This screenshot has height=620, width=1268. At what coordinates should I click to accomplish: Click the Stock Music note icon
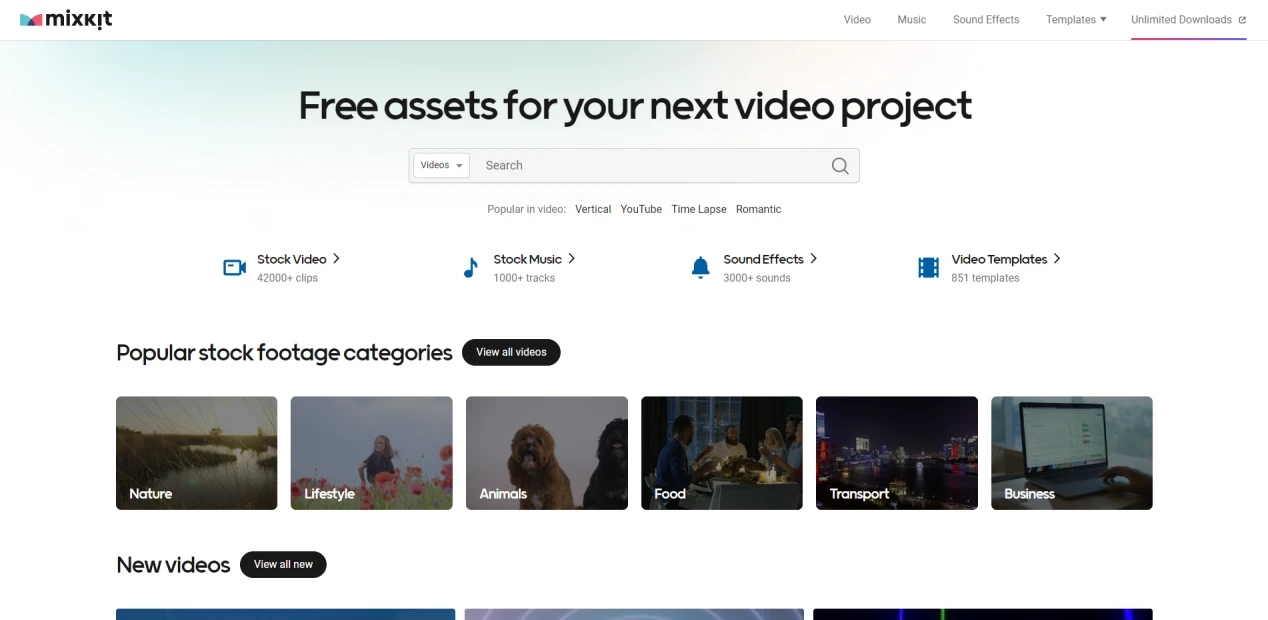tap(471, 268)
